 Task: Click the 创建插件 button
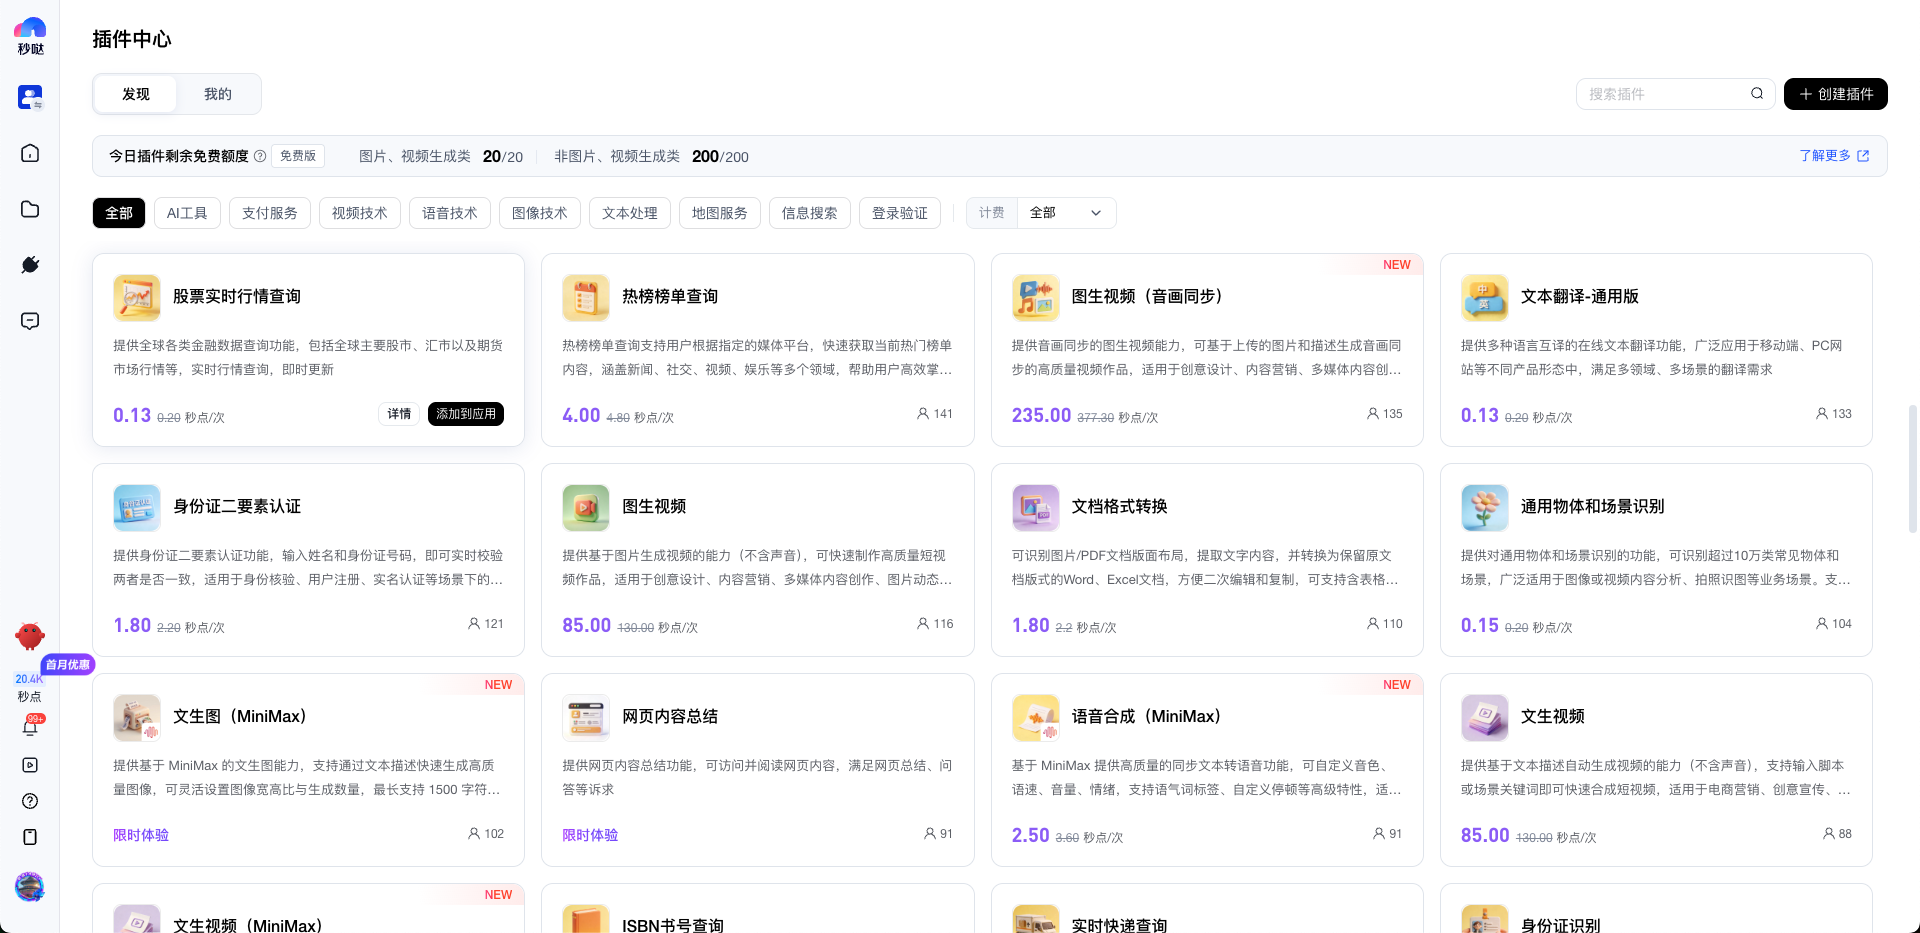[x=1835, y=94]
